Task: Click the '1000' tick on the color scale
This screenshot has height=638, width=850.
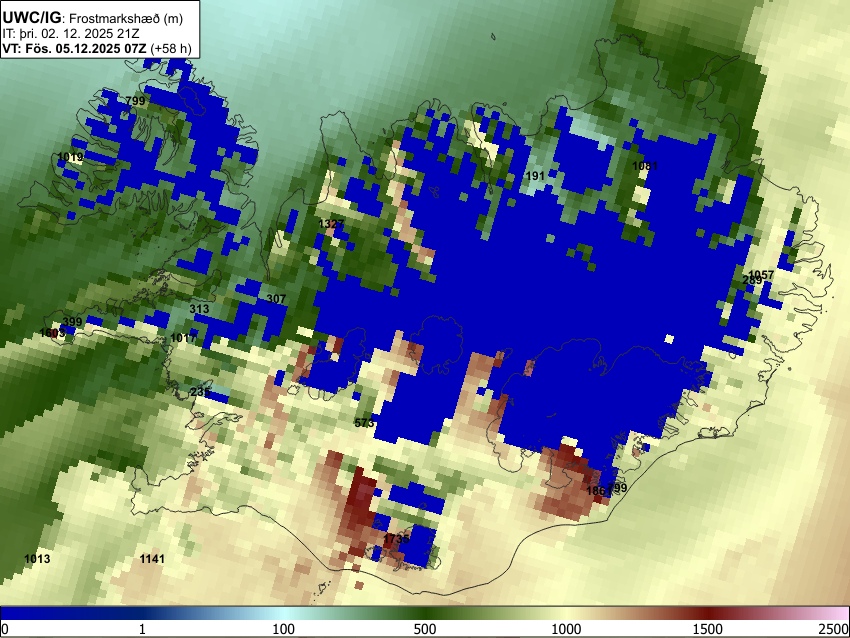Action: tap(566, 629)
